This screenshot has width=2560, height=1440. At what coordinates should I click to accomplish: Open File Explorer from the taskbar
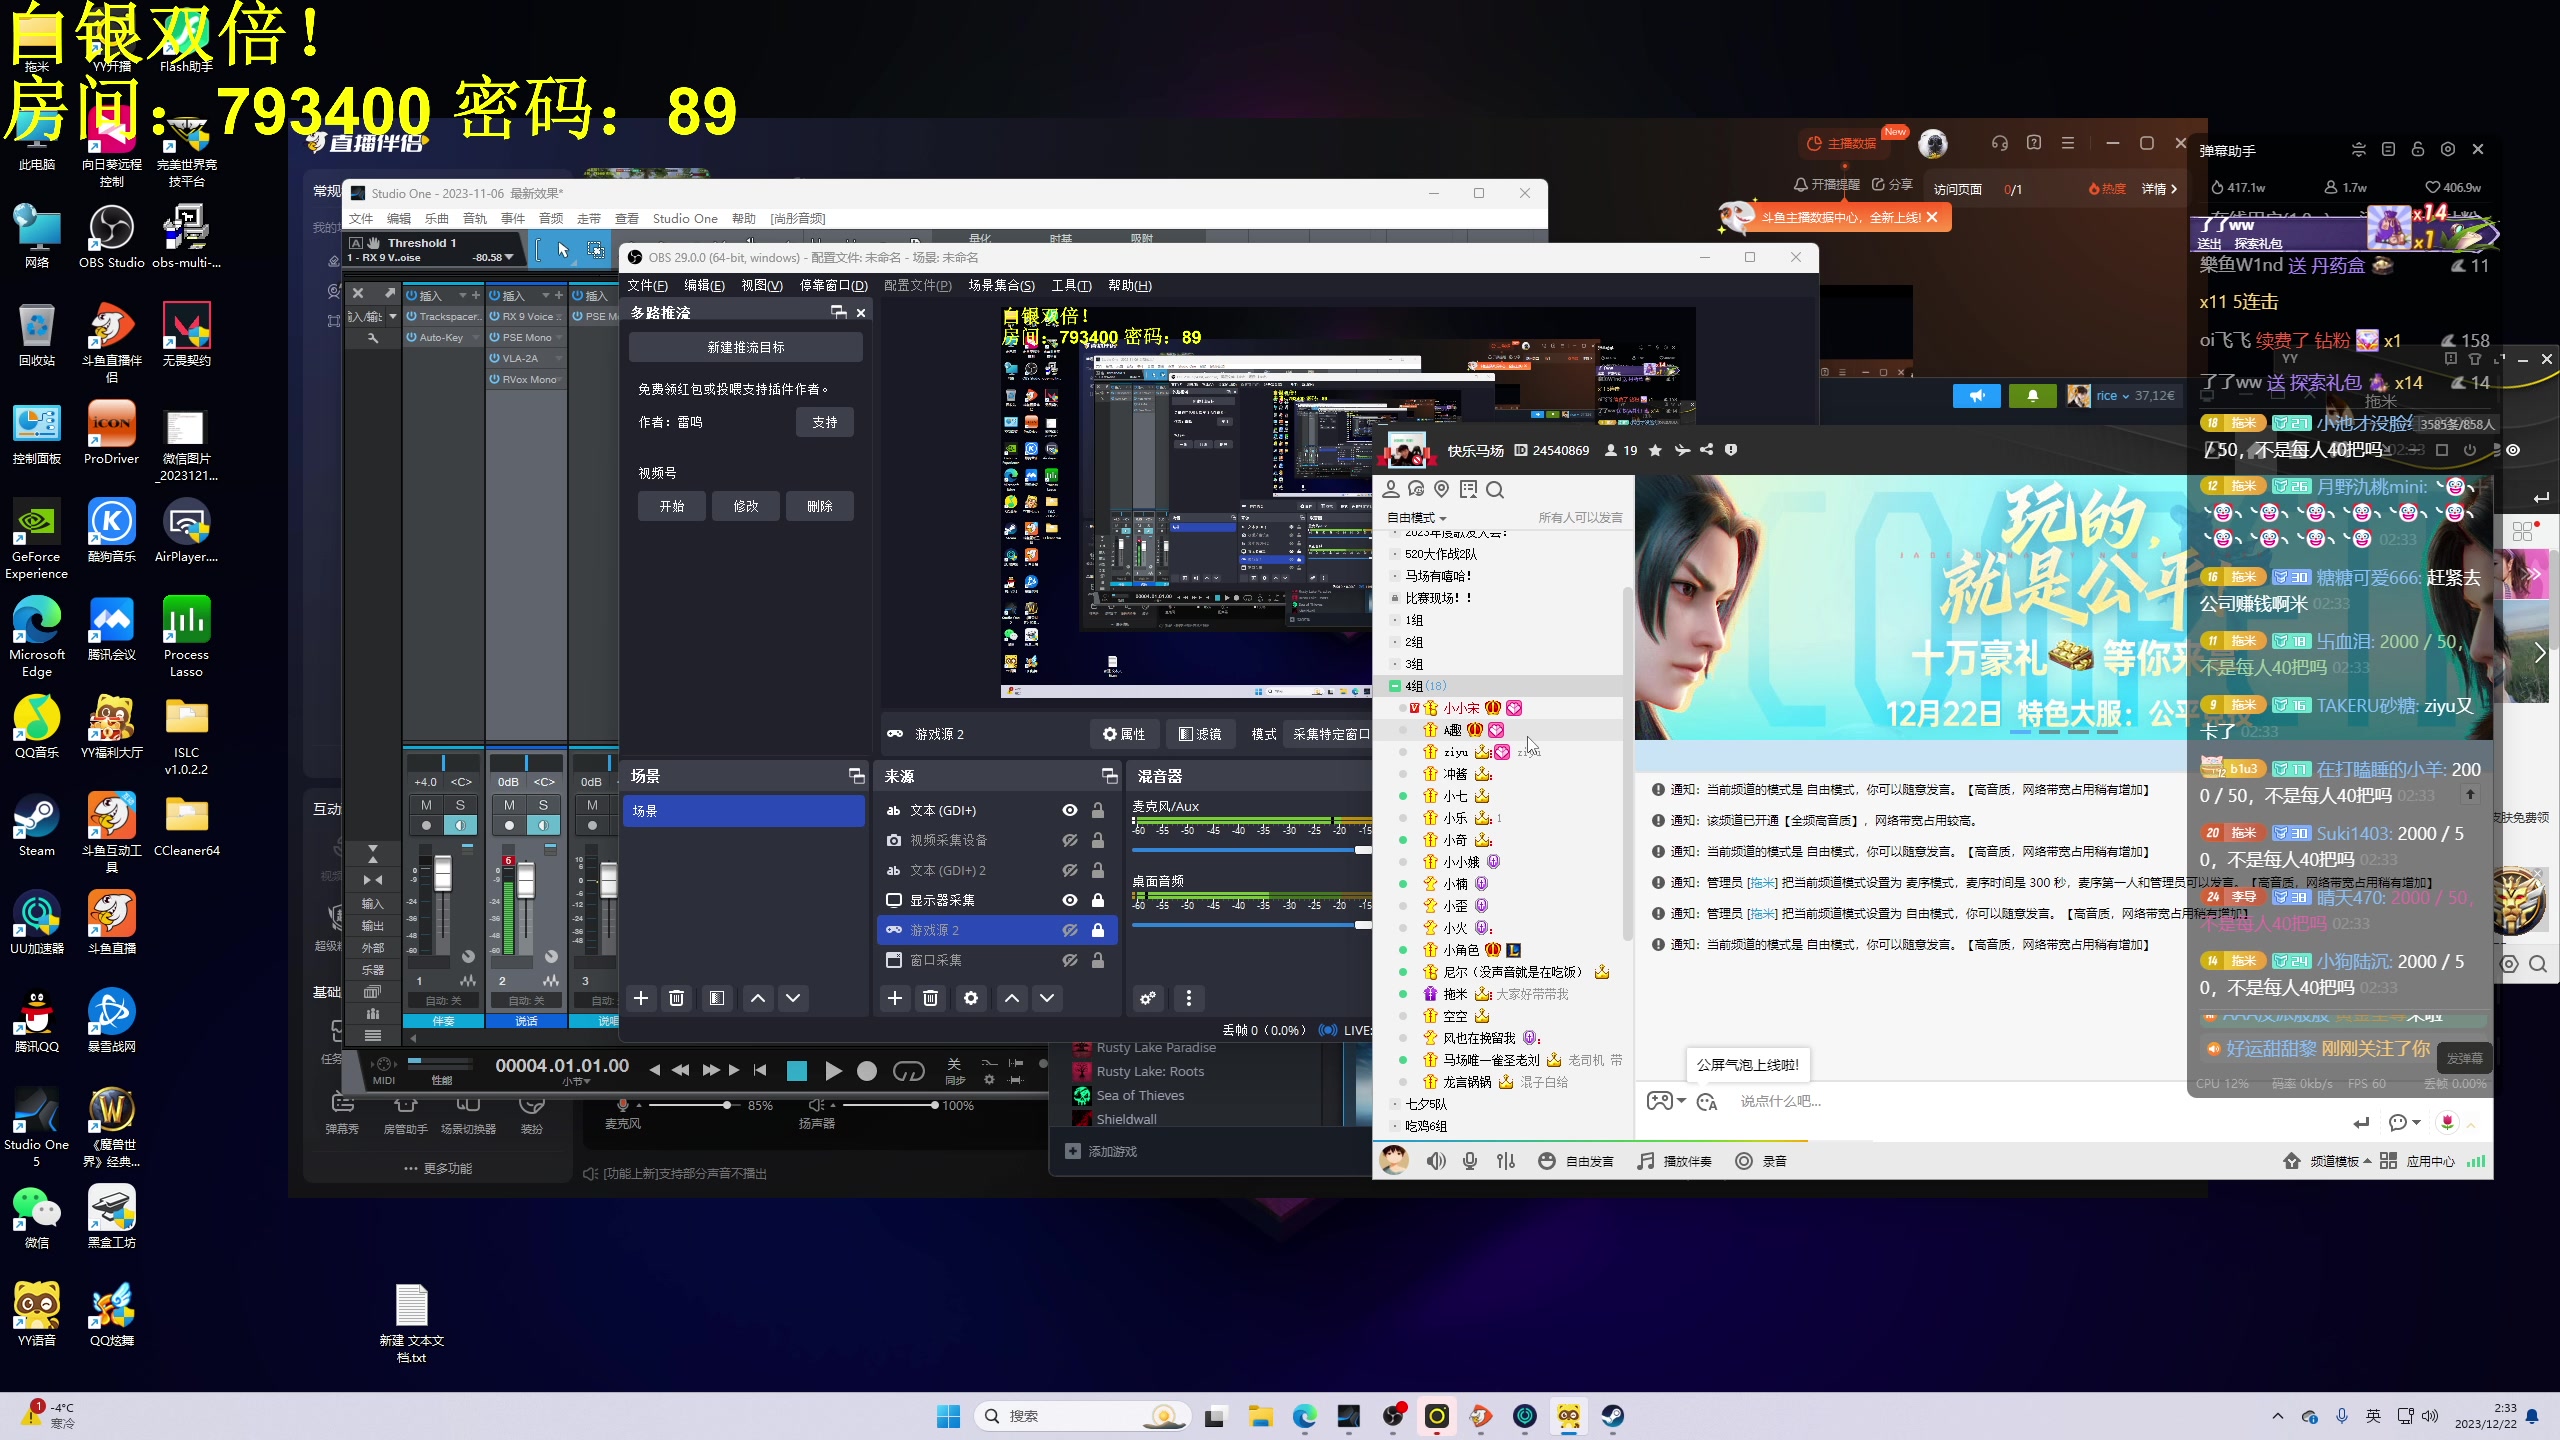click(x=1260, y=1416)
